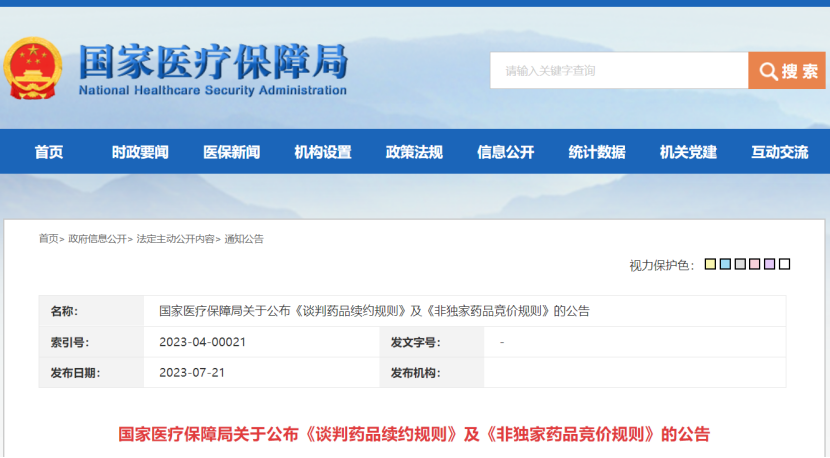Click the 国家医疗保障局 site title
This screenshot has height=458, width=830.
click(213, 62)
